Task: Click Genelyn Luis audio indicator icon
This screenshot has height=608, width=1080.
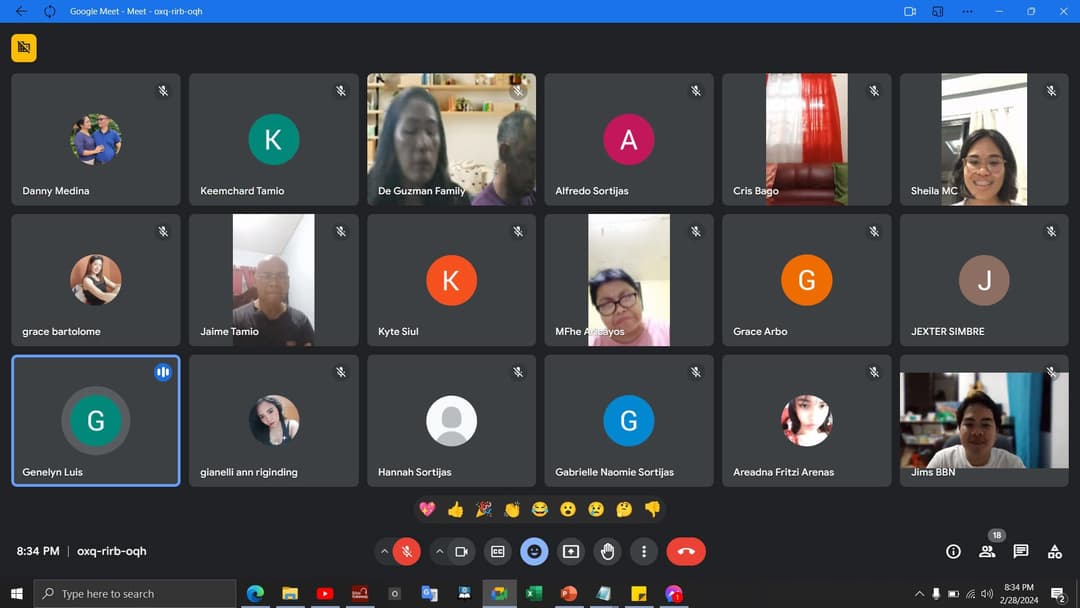Action: 163,373
